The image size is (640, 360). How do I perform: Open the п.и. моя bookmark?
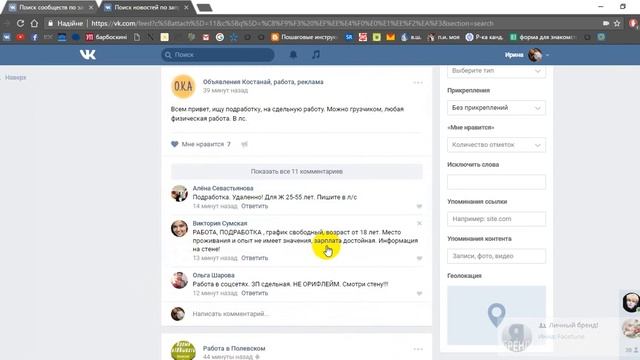[443, 37]
